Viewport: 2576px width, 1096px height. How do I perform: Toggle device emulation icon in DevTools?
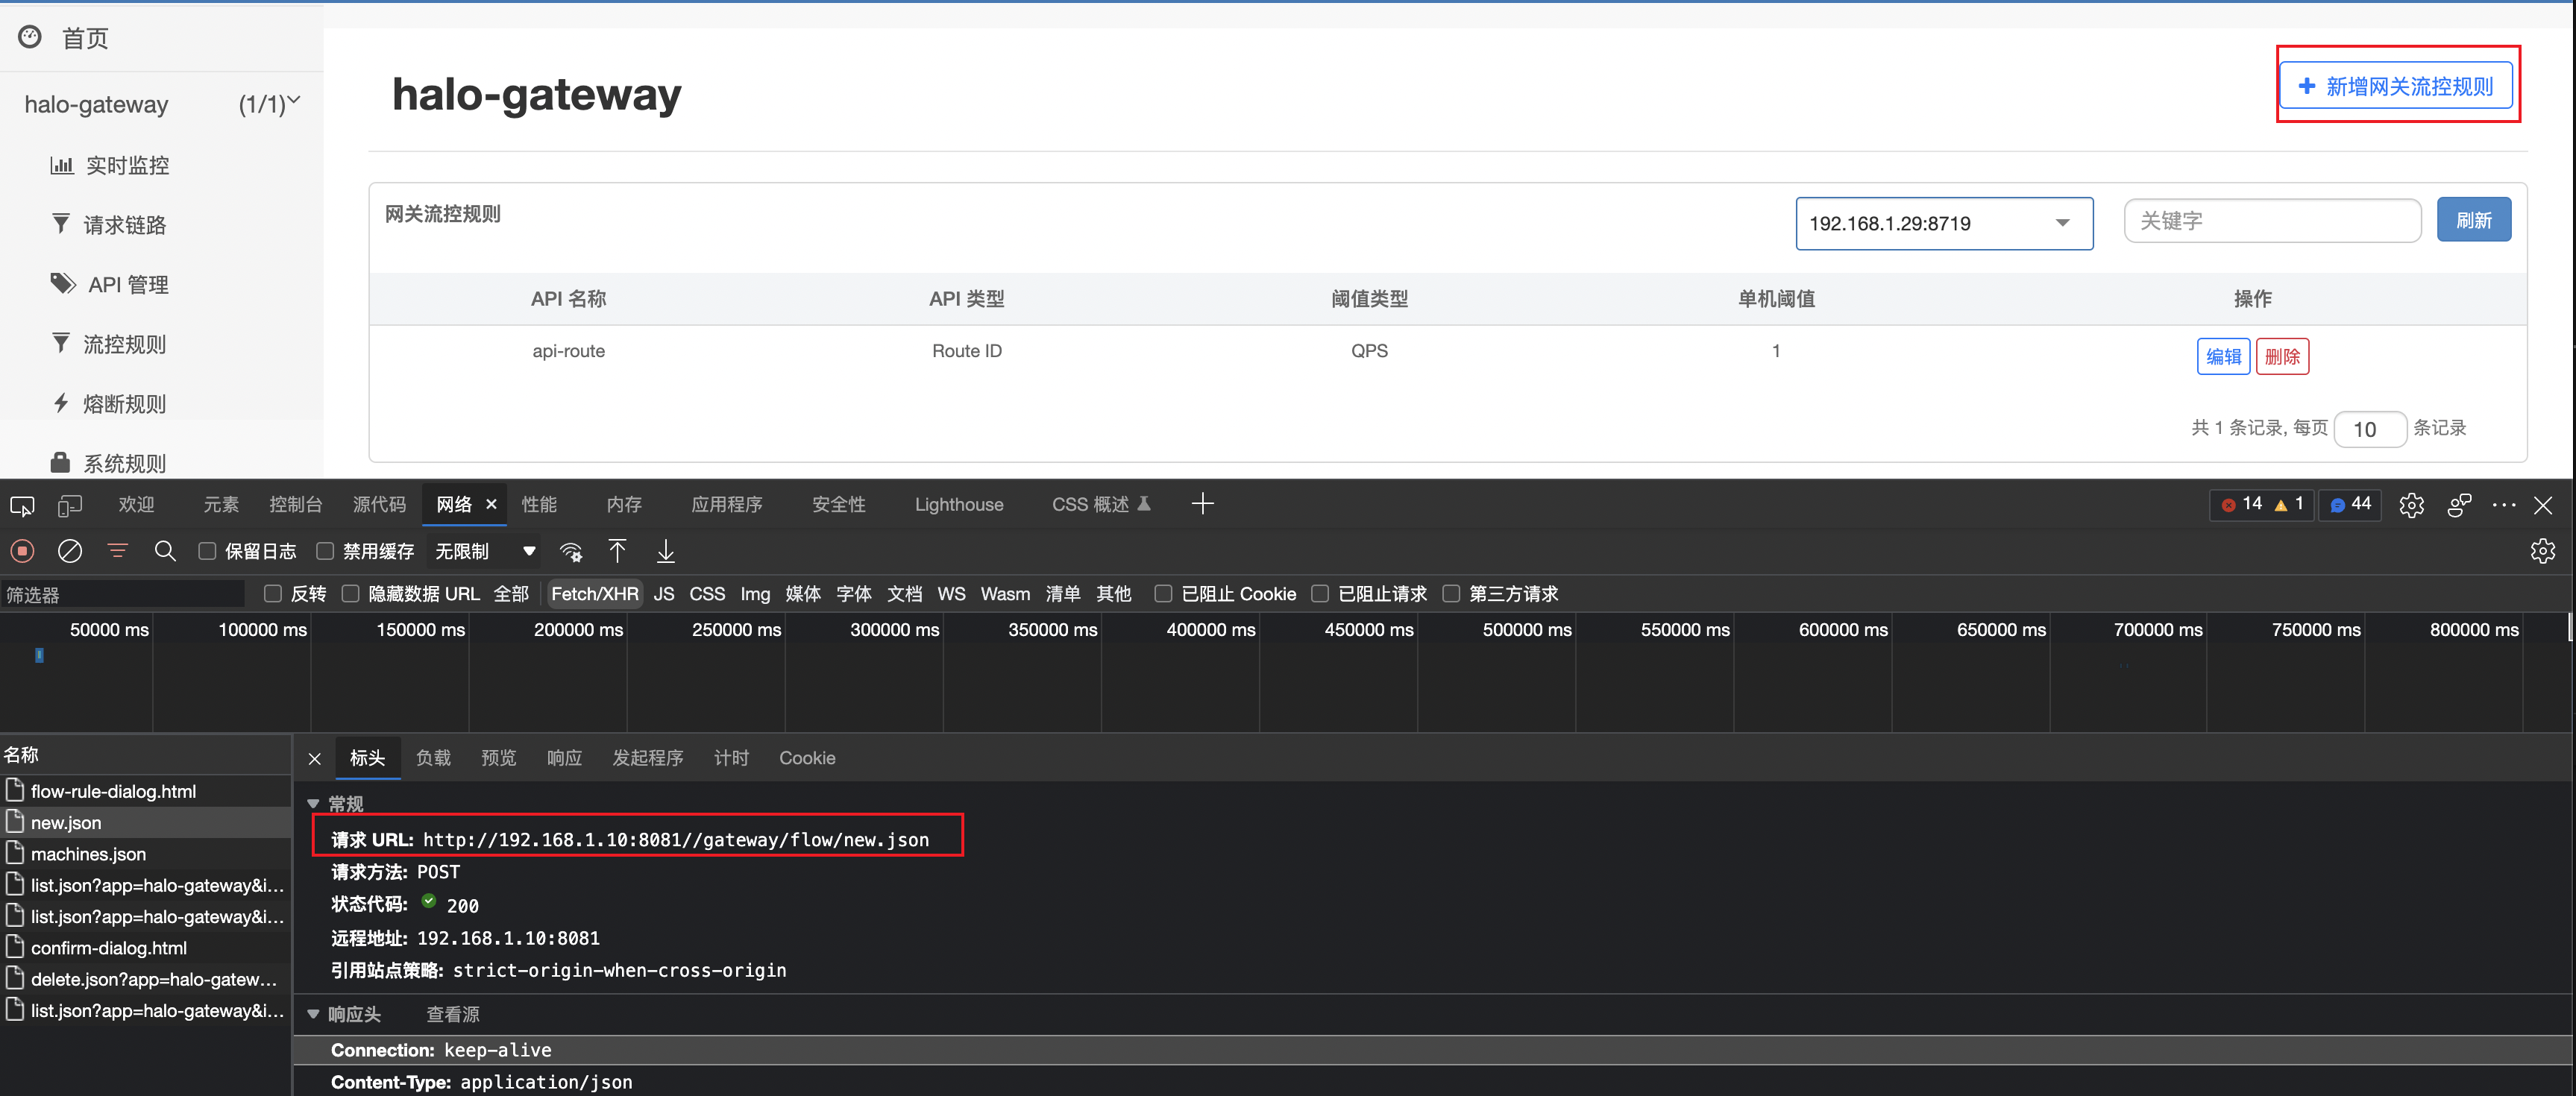point(69,506)
